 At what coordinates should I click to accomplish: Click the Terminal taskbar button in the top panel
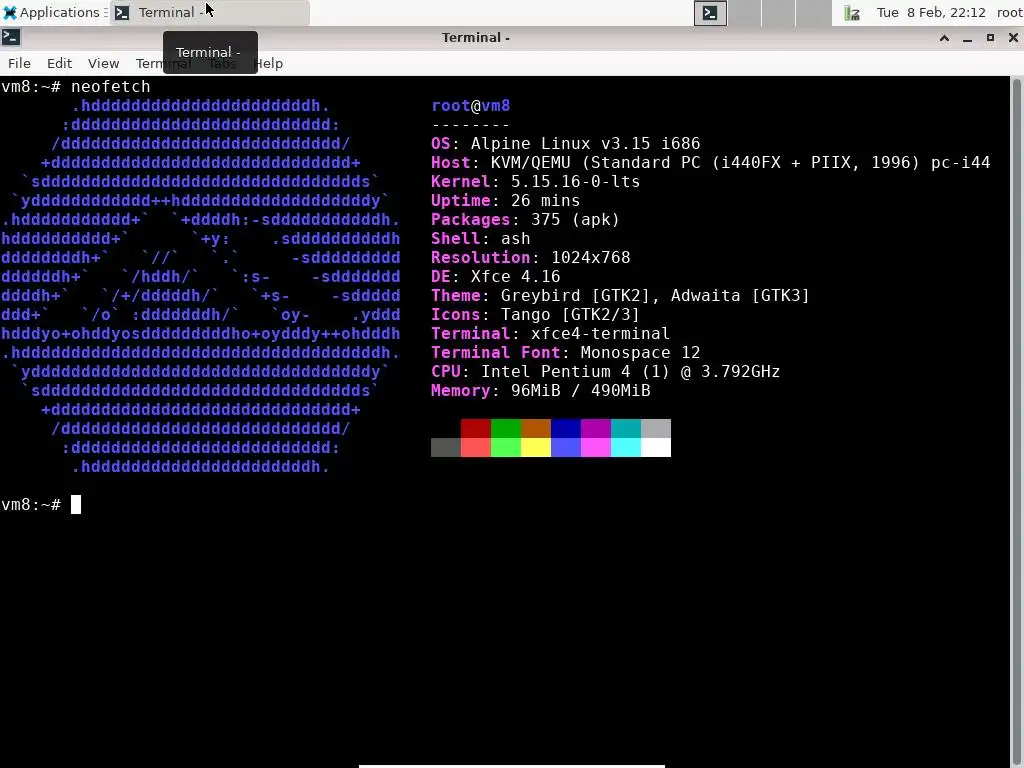point(210,12)
